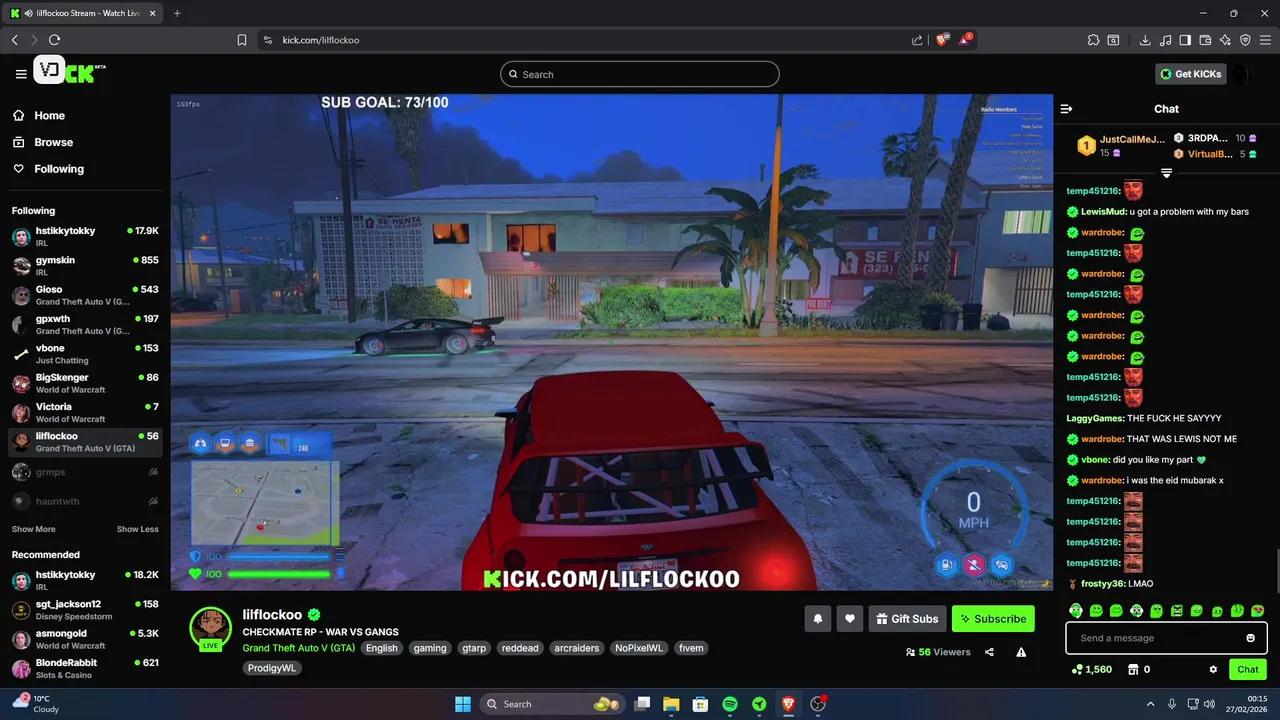
Task: Open gymskin channel in the sidebar
Action: tap(85, 266)
